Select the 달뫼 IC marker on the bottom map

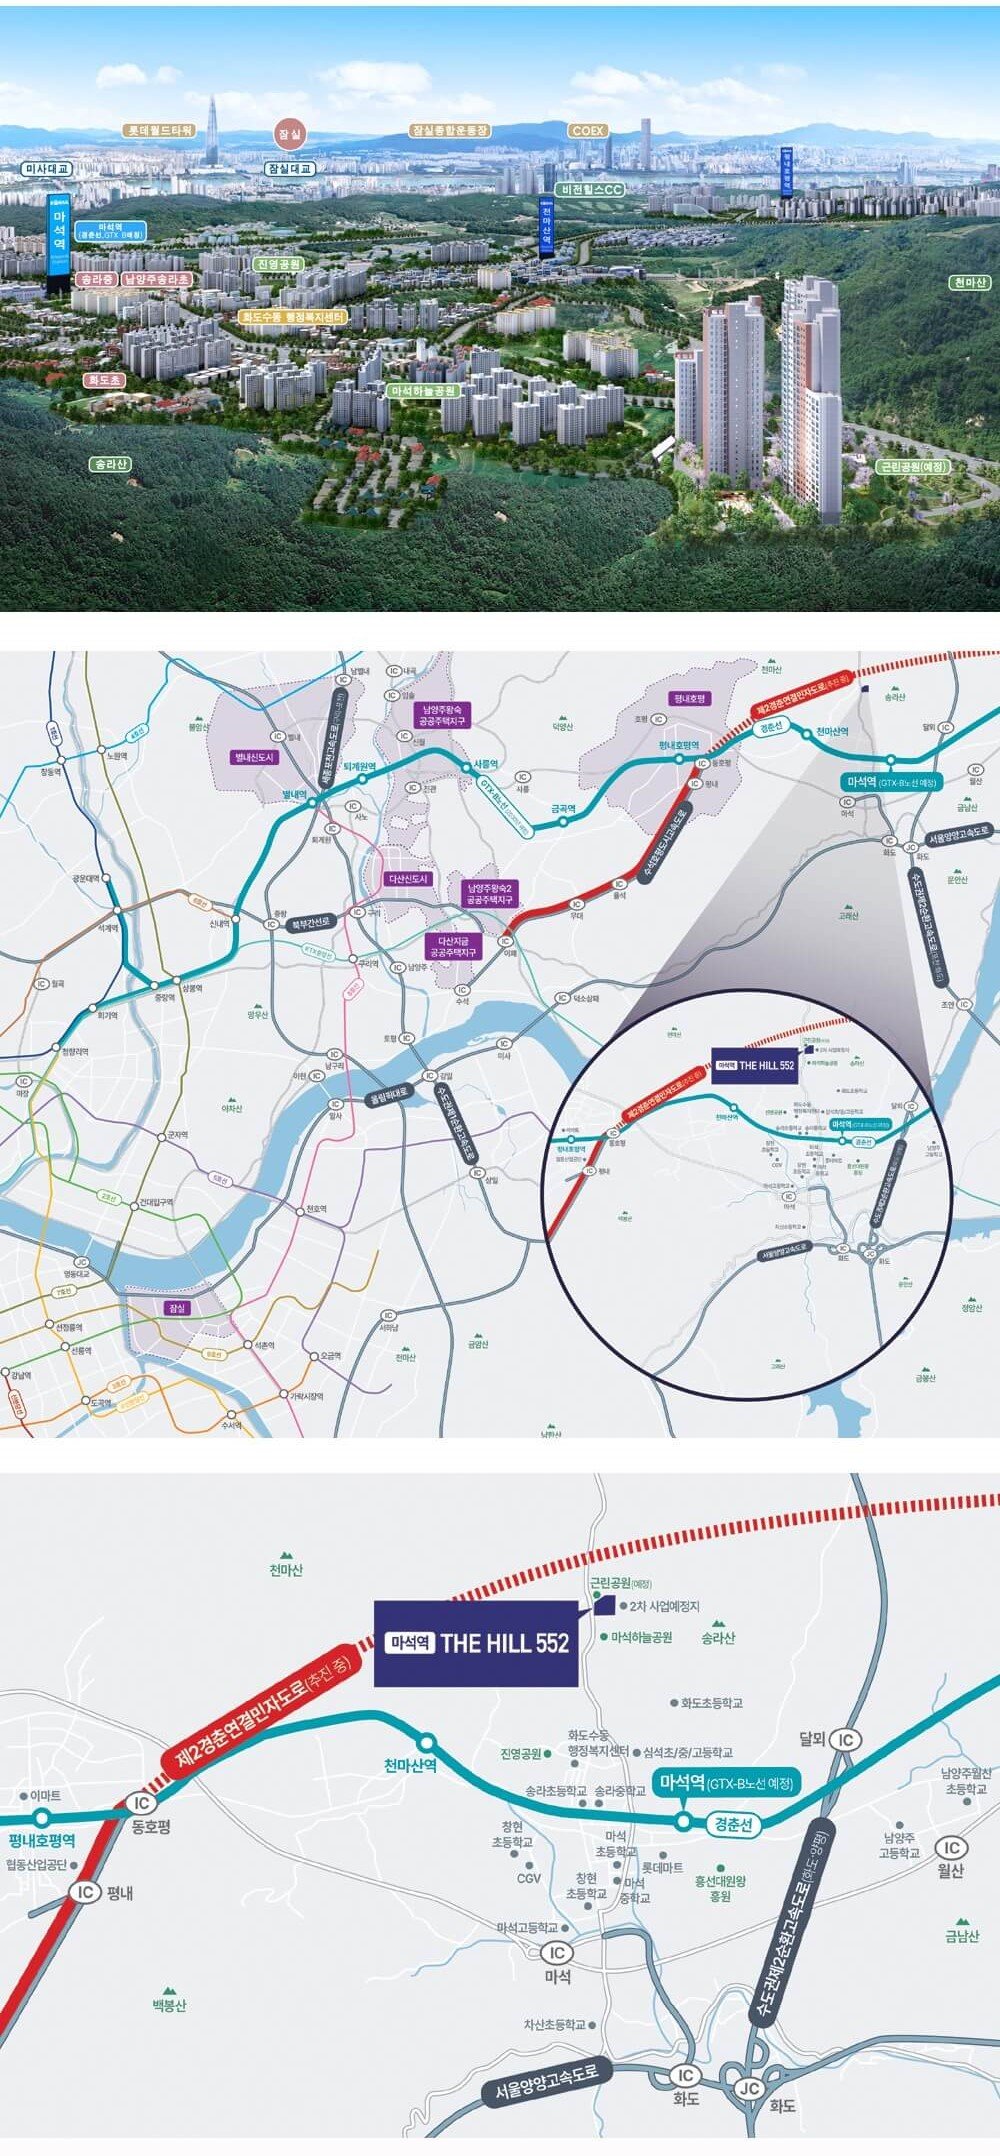(846, 1740)
